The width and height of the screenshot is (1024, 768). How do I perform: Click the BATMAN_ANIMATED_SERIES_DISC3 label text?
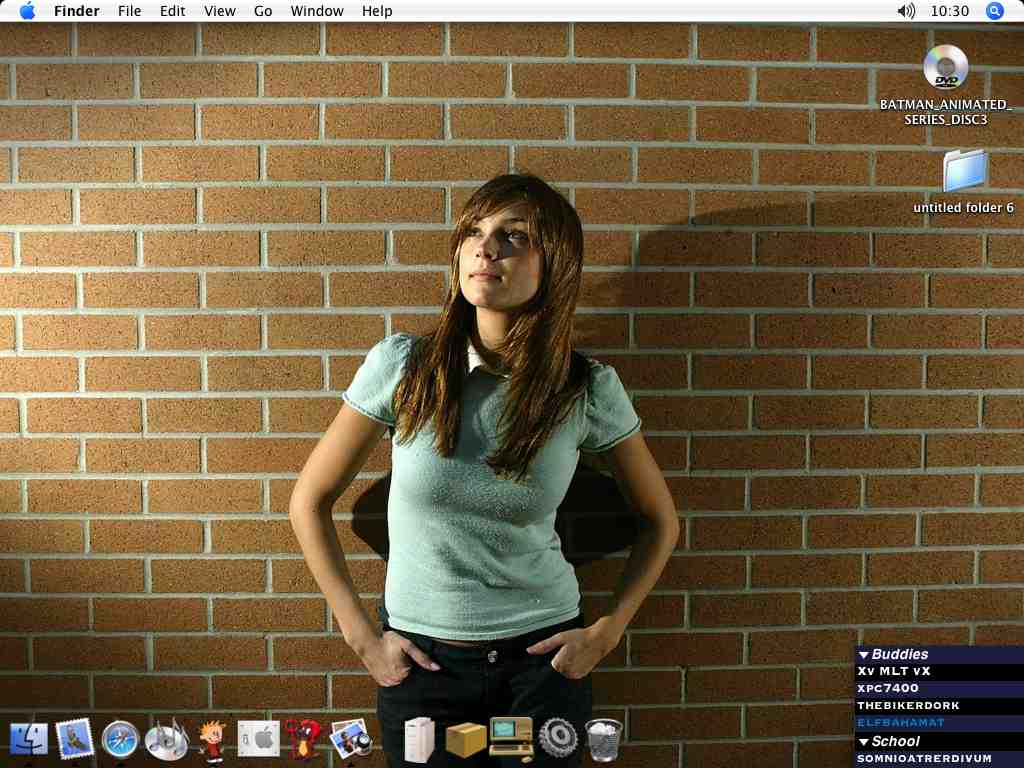[x=945, y=112]
